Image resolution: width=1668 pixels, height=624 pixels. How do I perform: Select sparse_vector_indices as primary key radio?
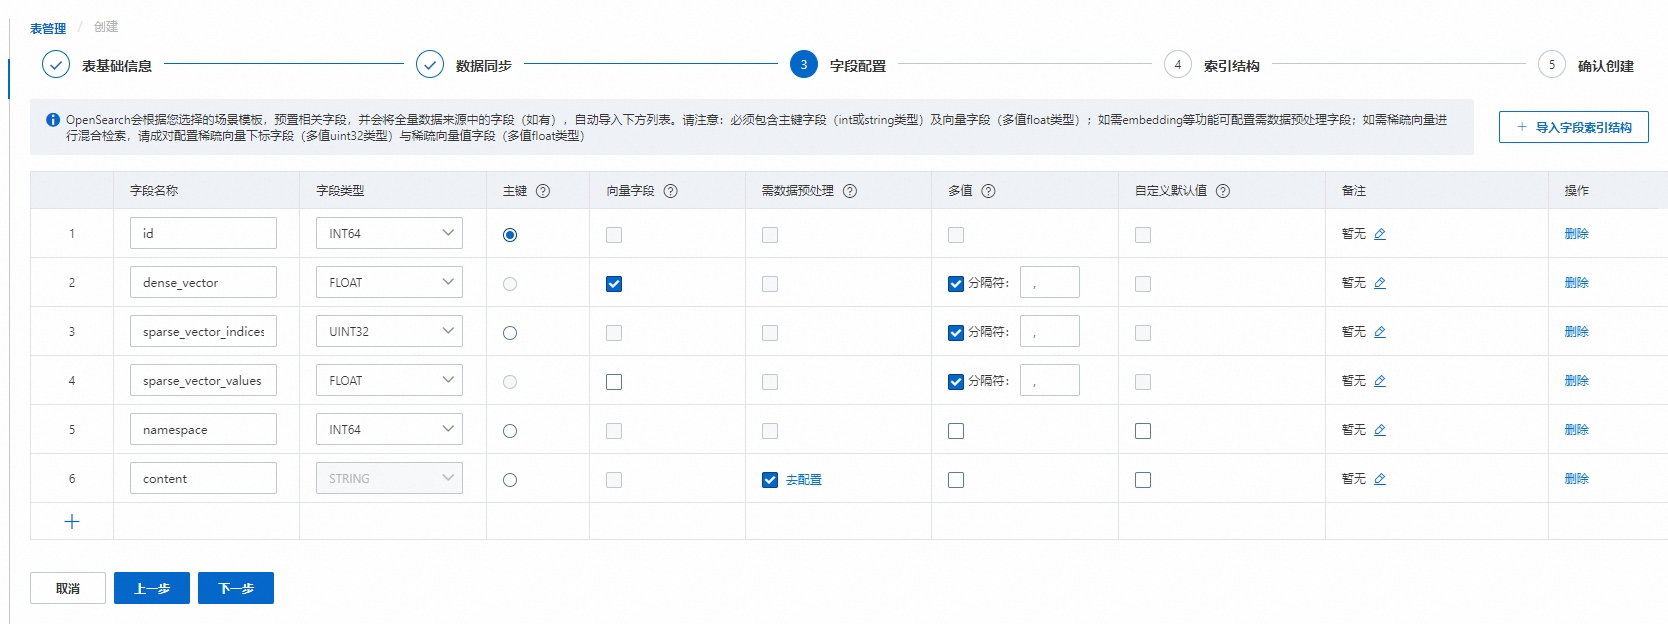tap(510, 333)
